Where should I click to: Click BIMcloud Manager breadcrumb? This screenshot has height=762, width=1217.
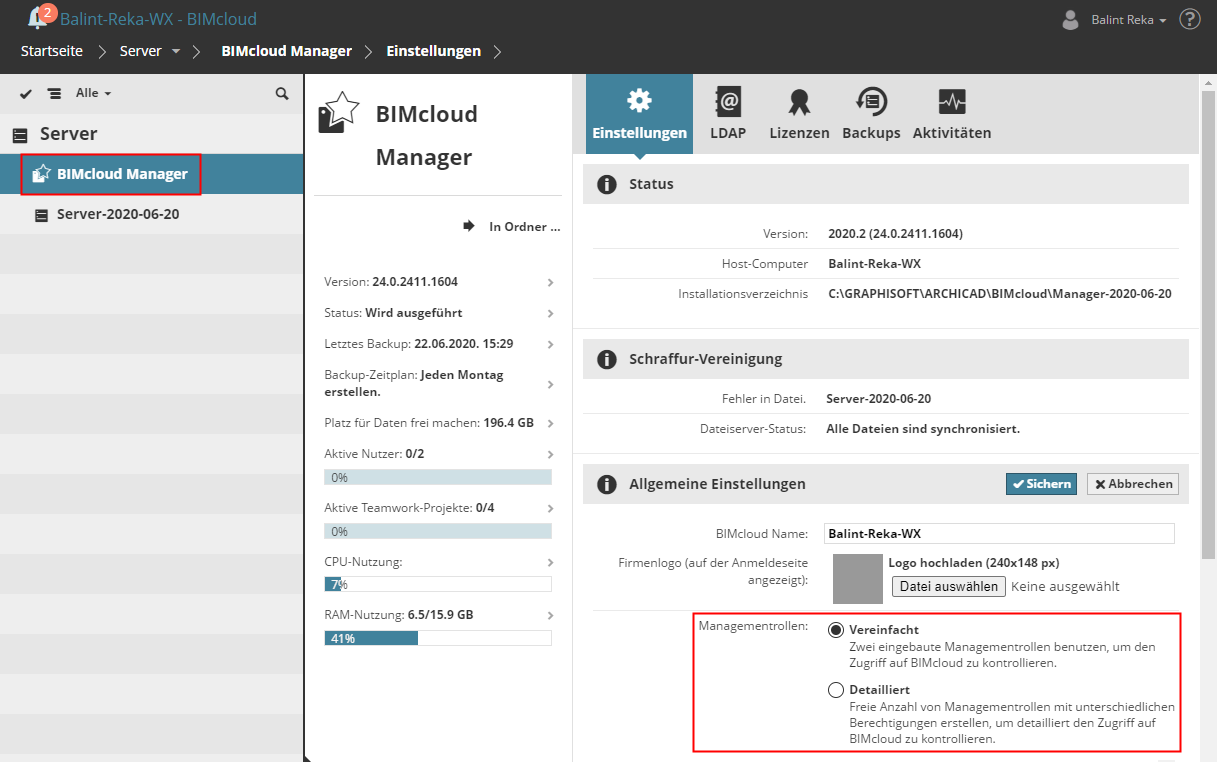pos(286,51)
